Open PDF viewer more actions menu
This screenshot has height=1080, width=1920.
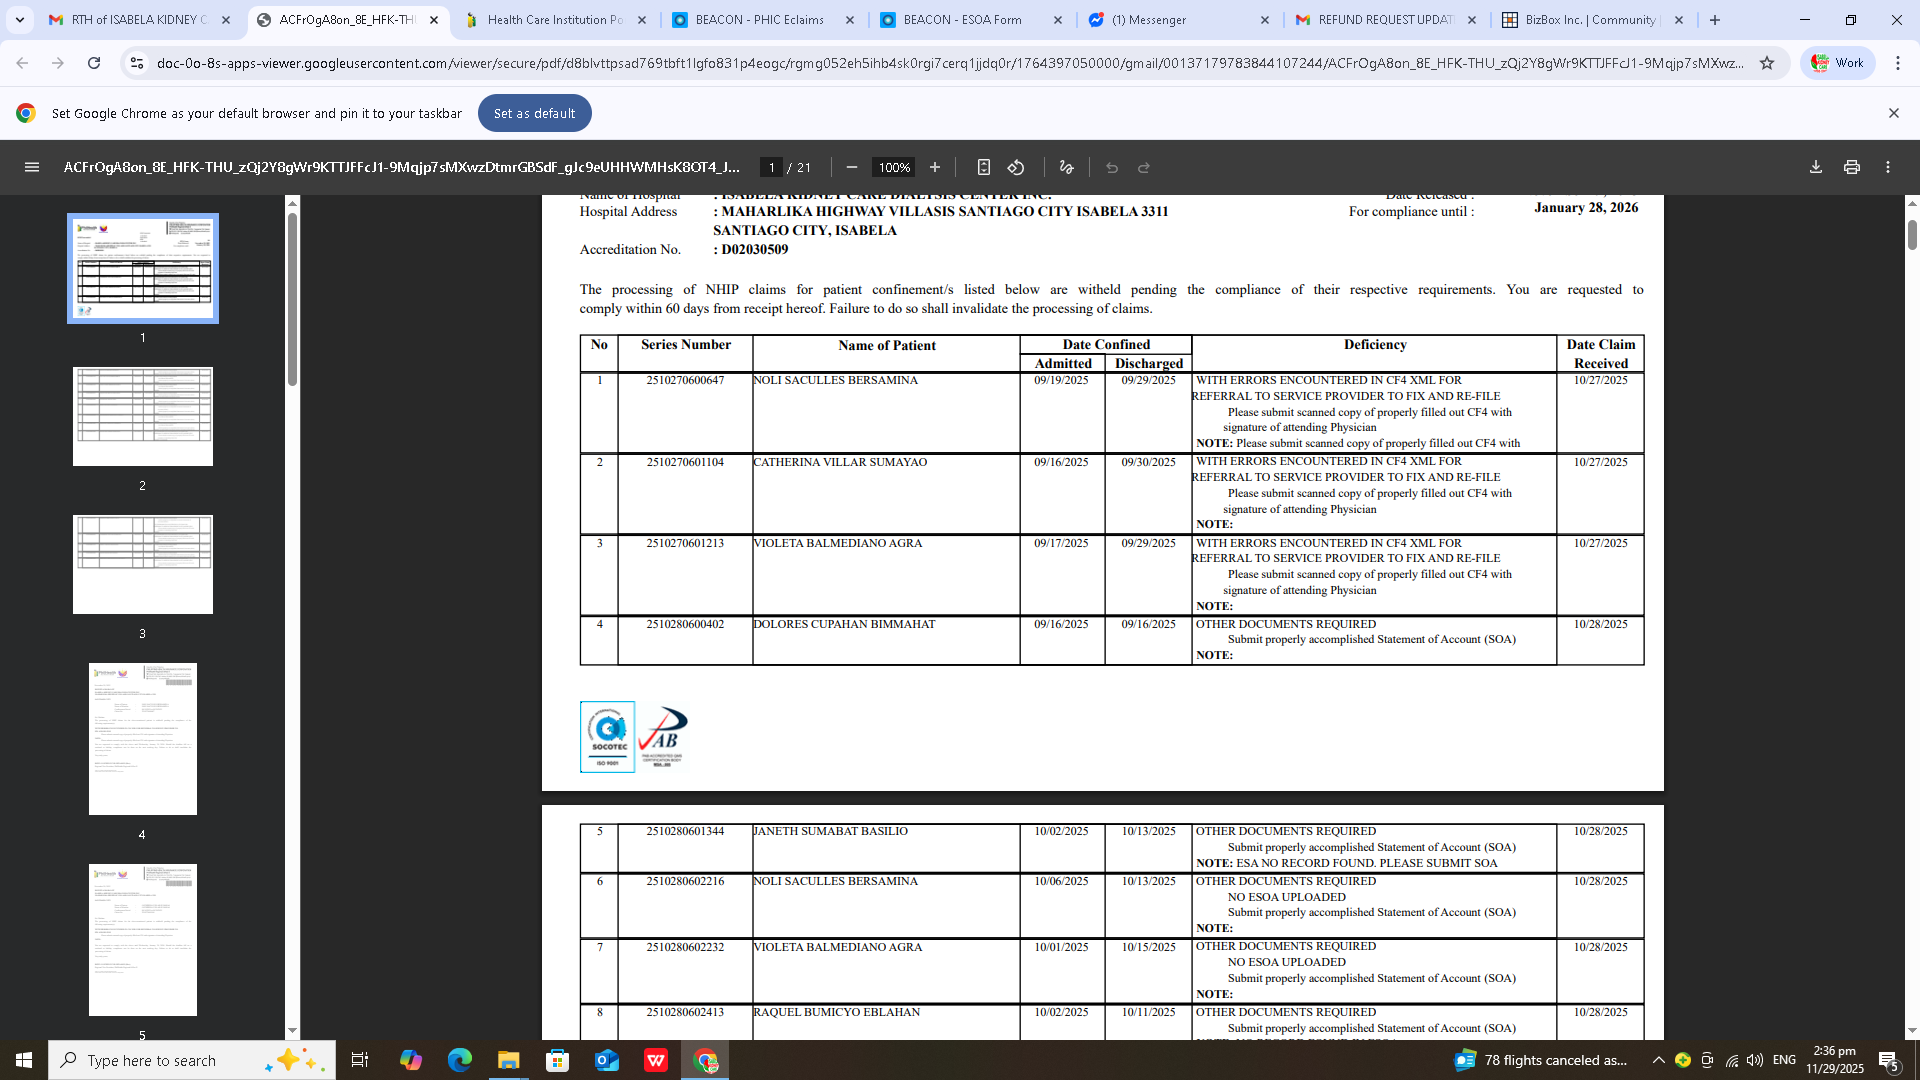(x=1888, y=167)
